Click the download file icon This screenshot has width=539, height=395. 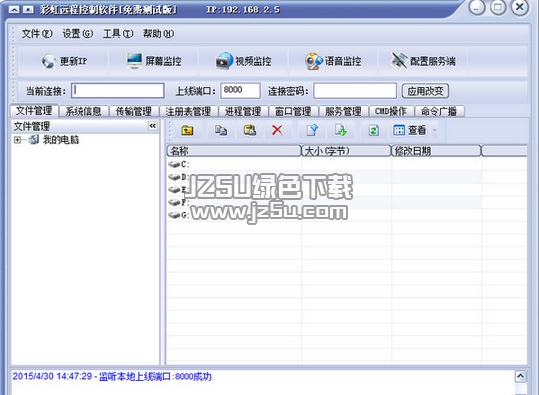pos(341,130)
